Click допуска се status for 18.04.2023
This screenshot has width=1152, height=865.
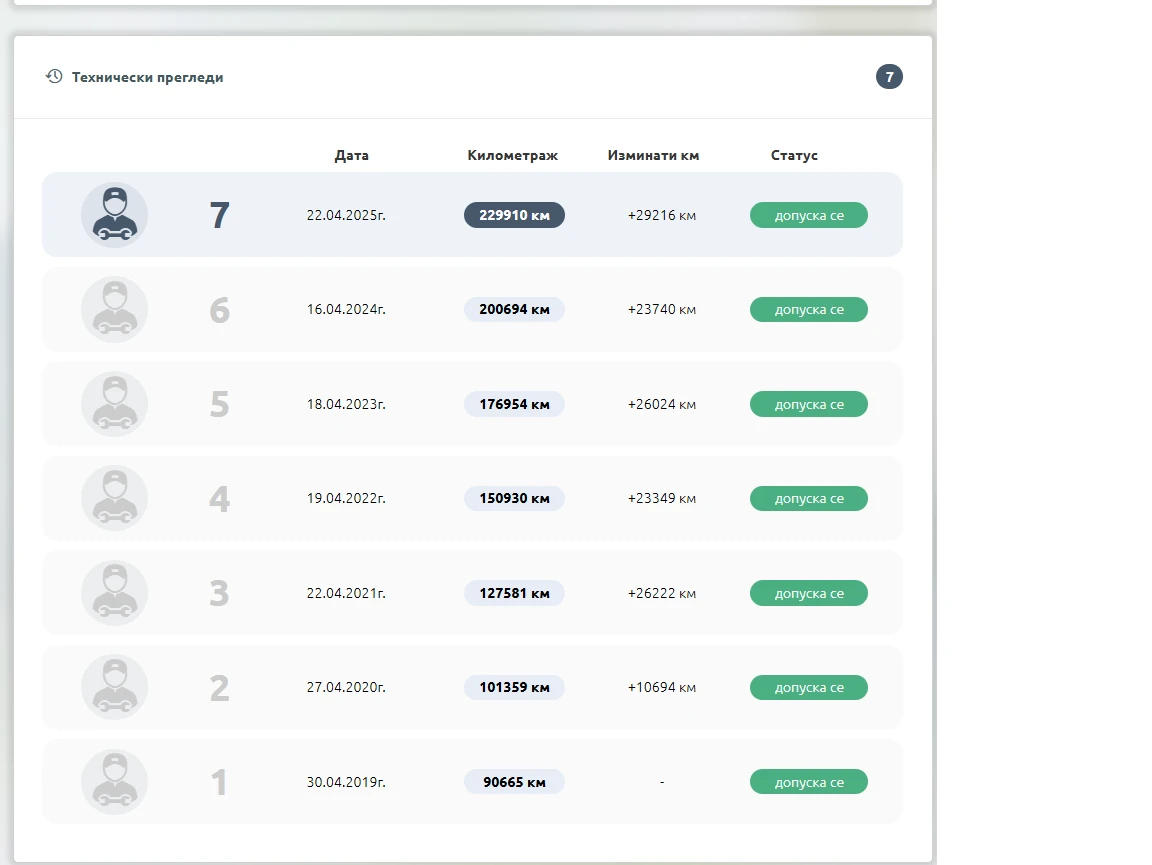click(808, 404)
